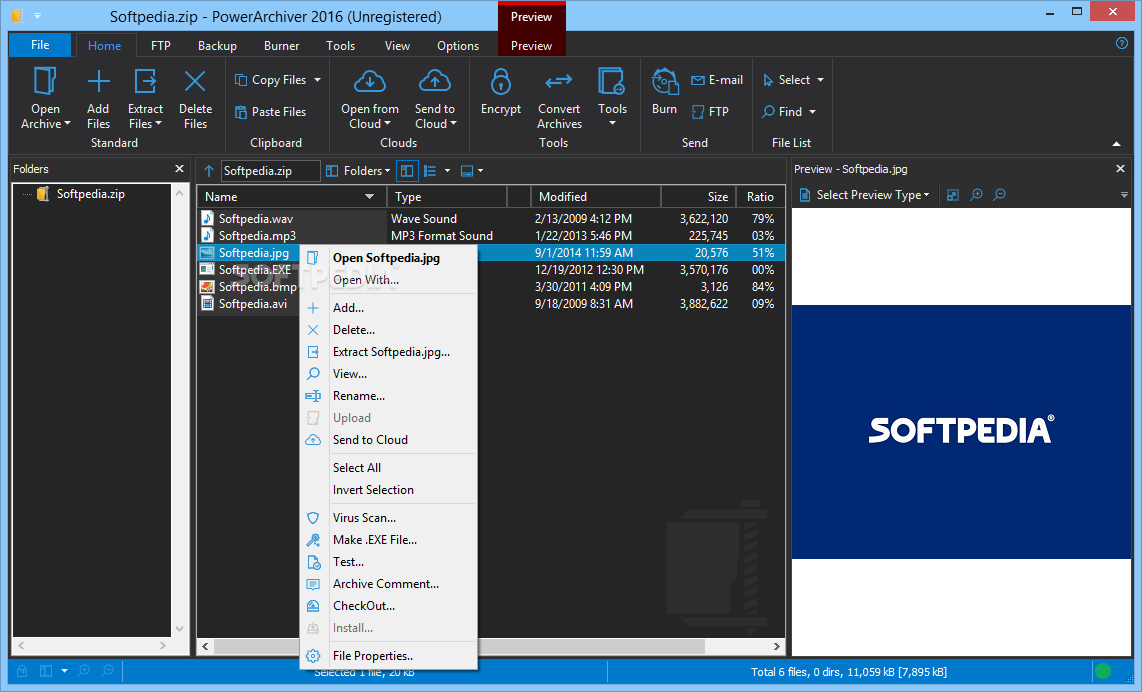1142x692 pixels.
Task: Zoom in on the preview image
Action: click(977, 194)
